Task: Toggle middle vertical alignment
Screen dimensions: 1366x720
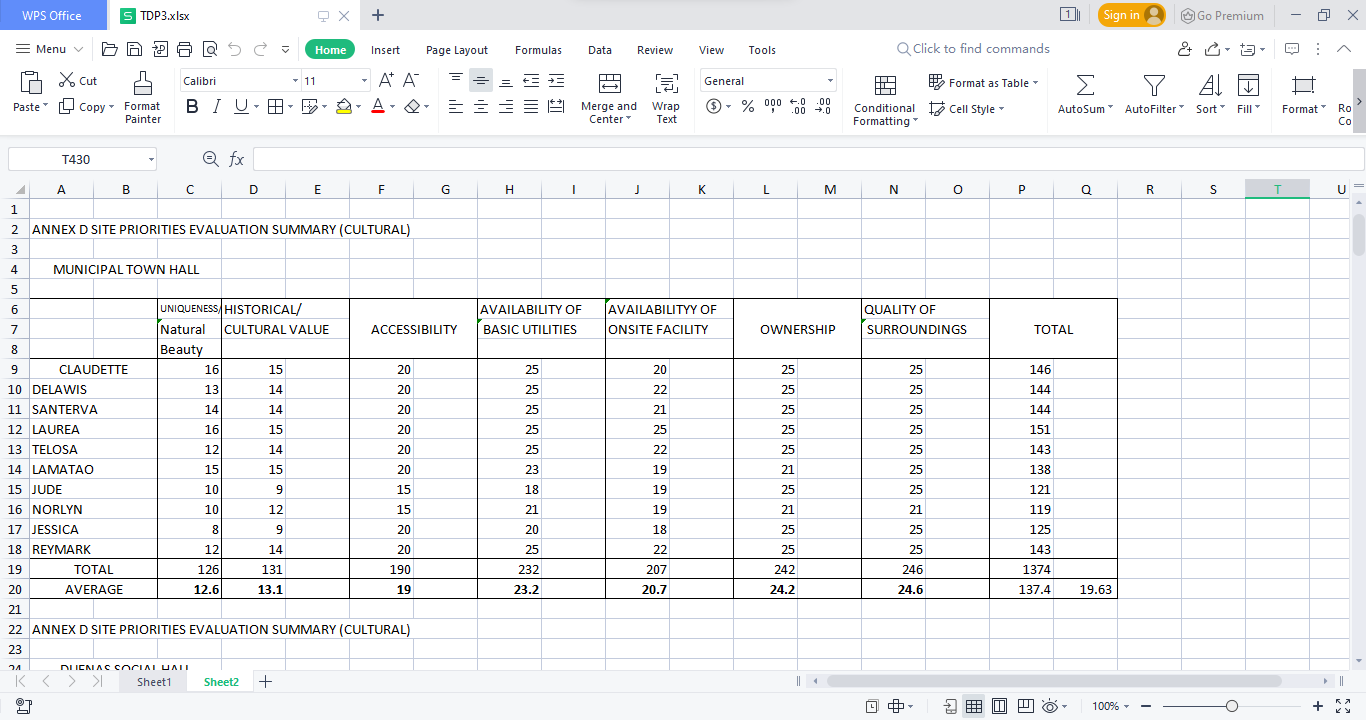Action: [x=481, y=81]
